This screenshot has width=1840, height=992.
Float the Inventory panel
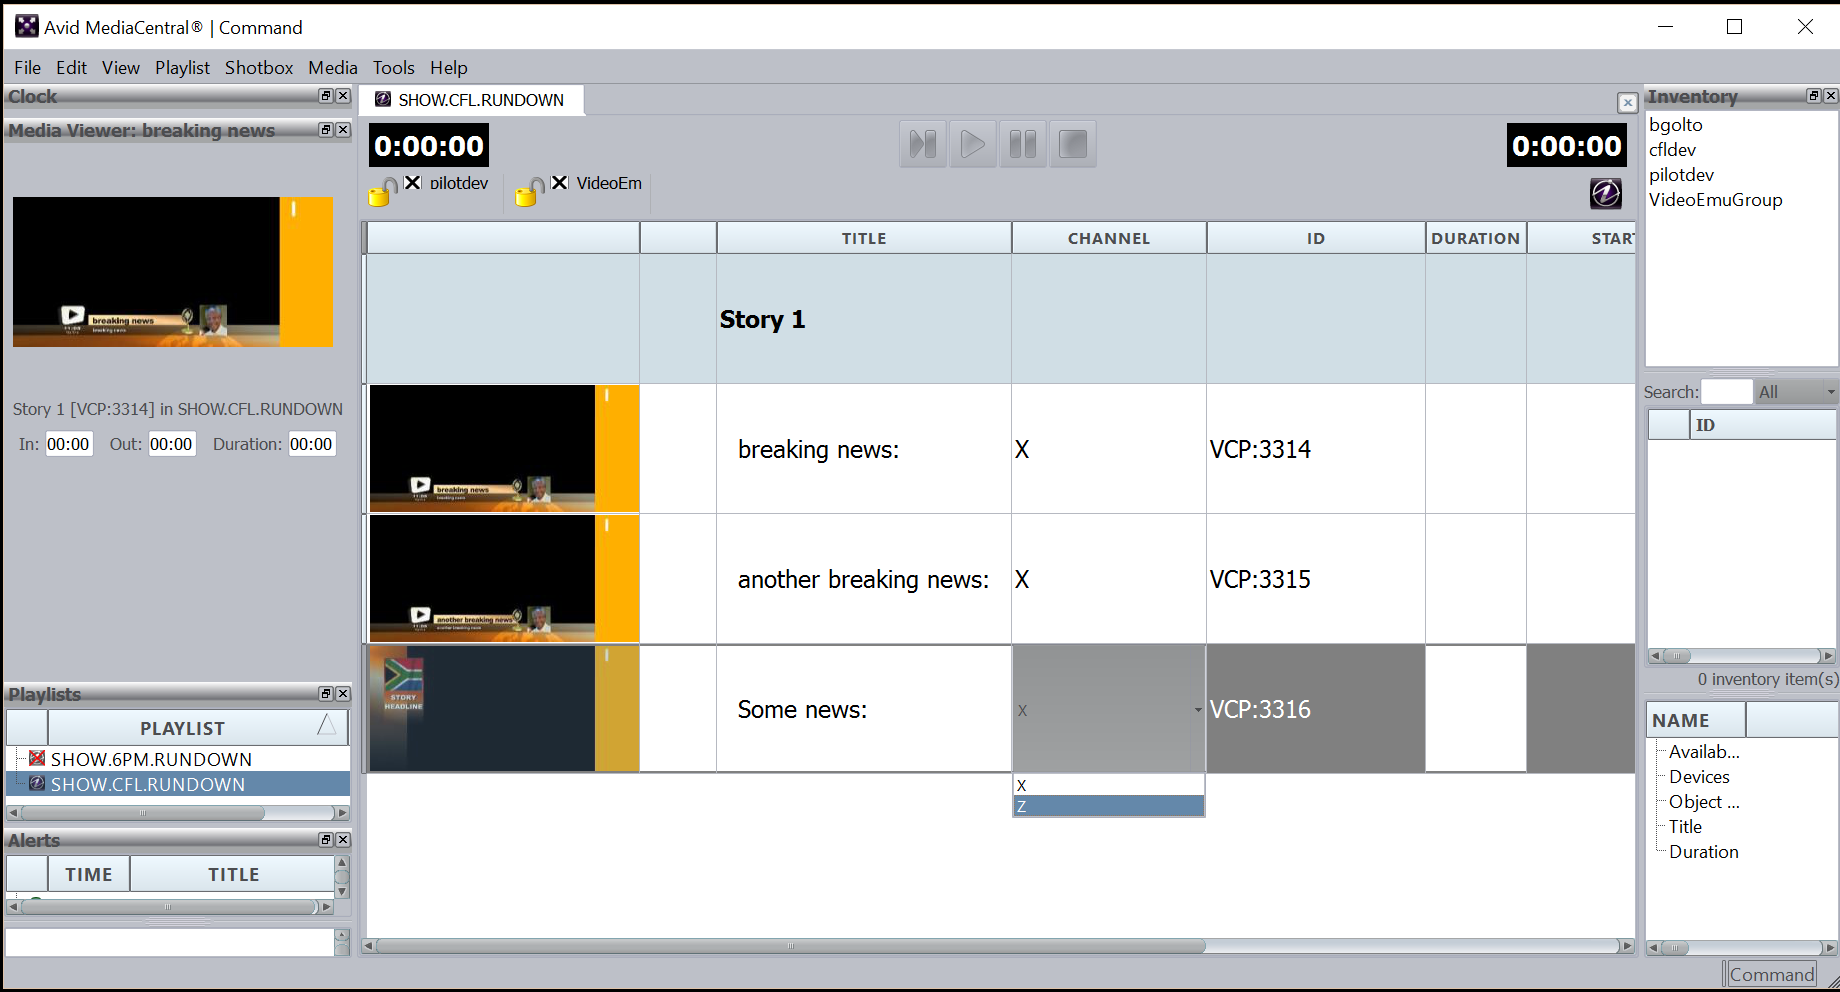(1814, 96)
